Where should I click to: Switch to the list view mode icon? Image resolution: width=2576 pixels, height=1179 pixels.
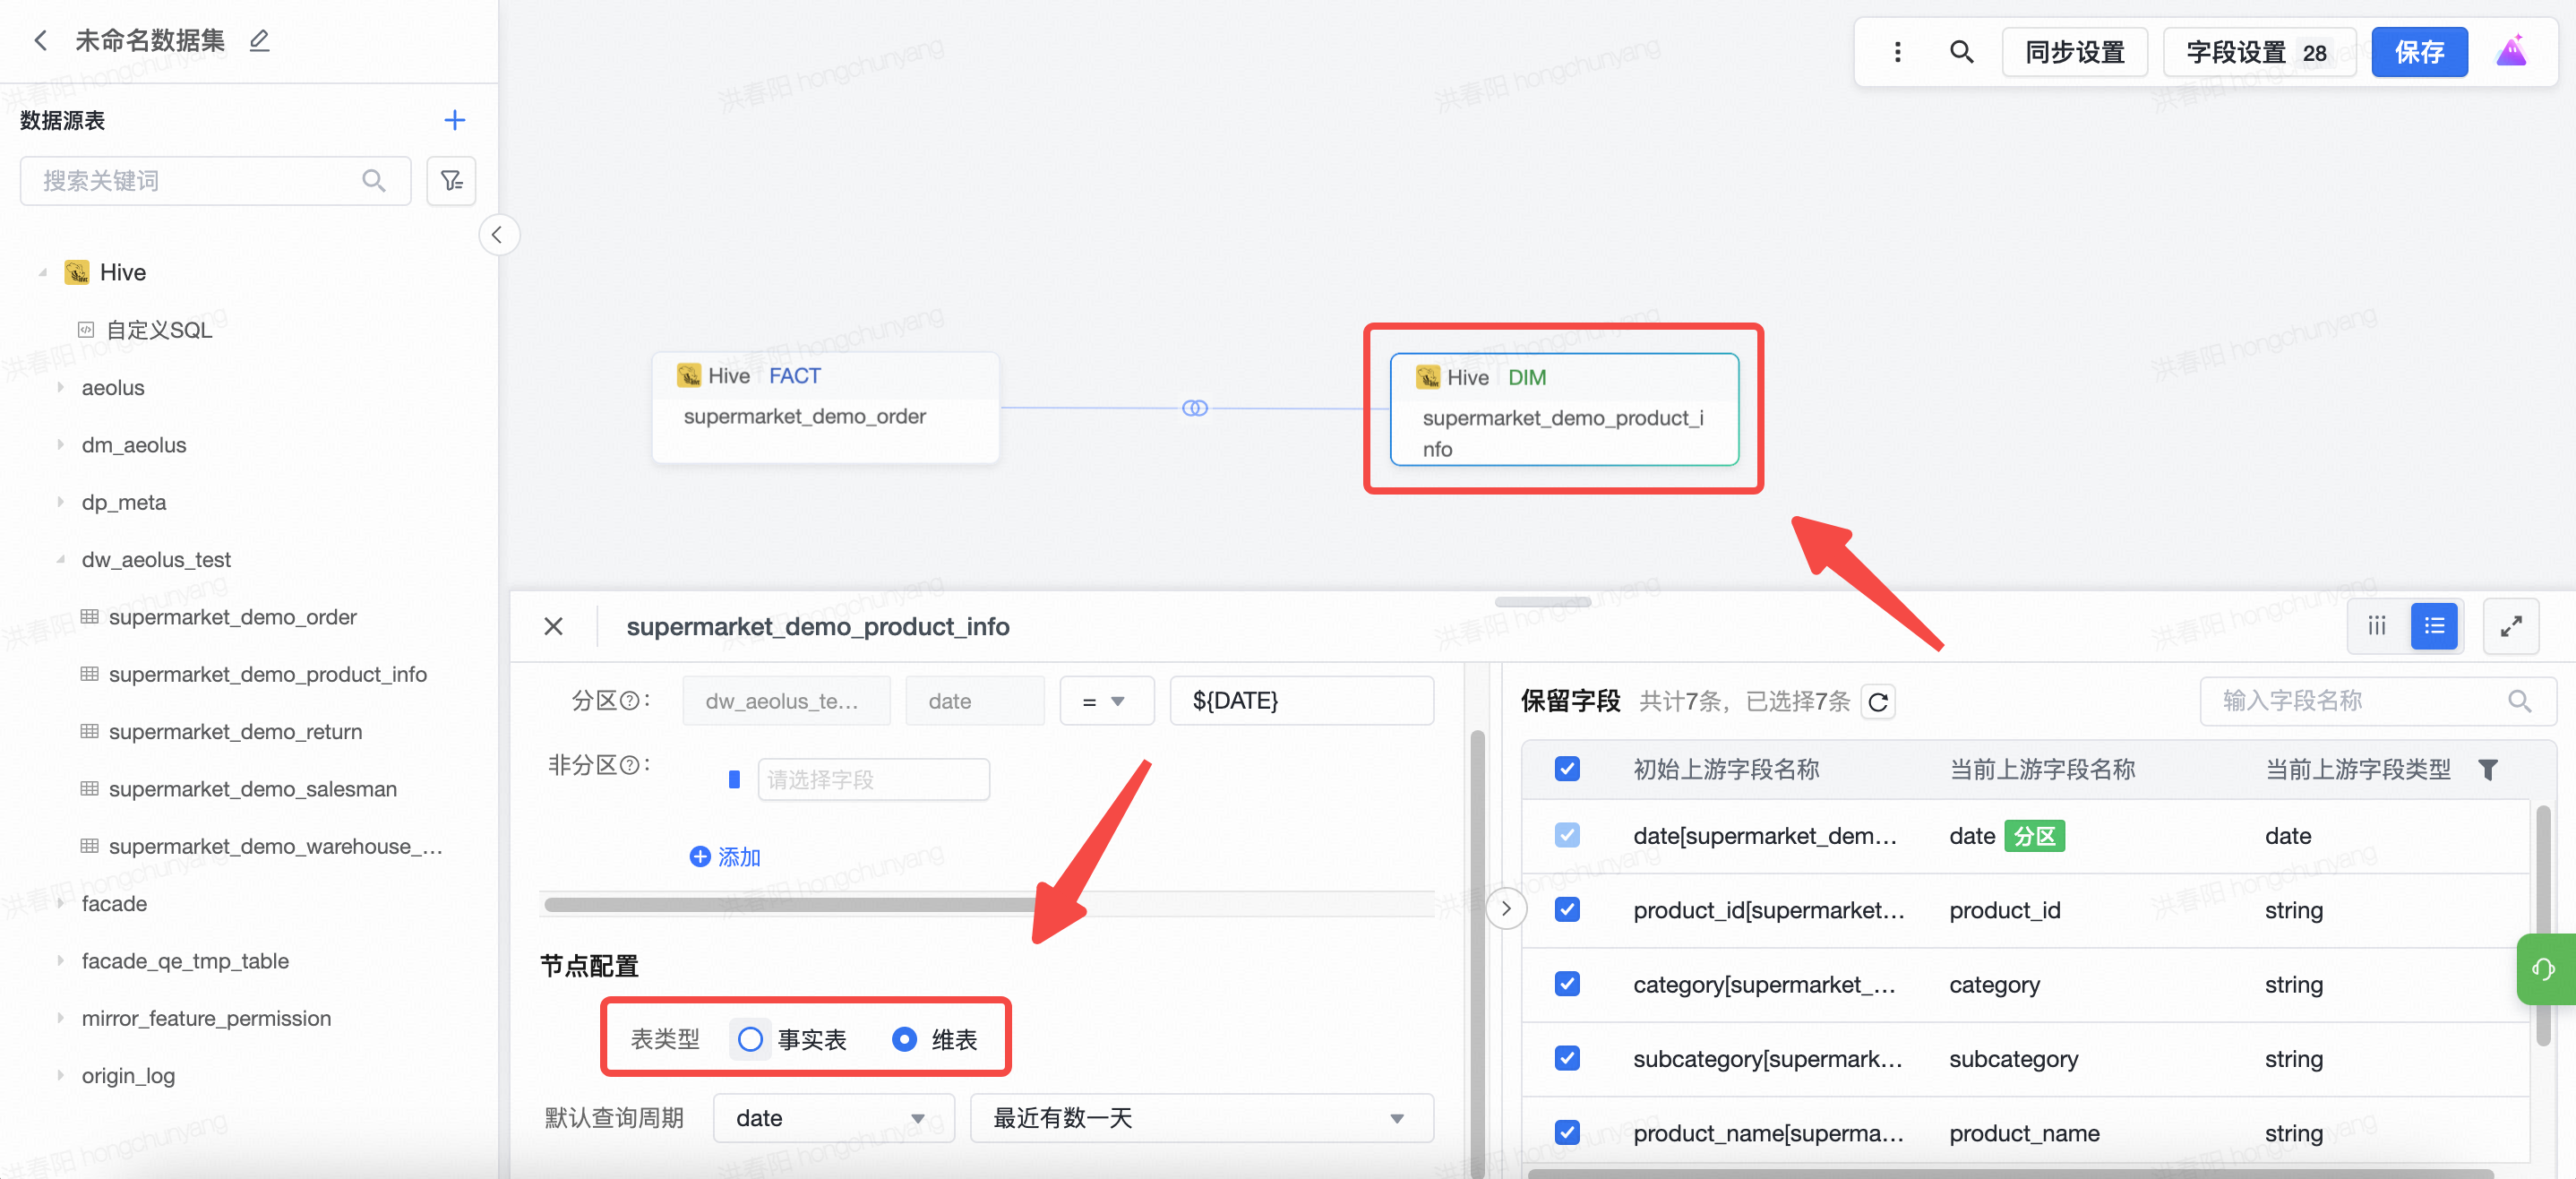(x=2433, y=626)
